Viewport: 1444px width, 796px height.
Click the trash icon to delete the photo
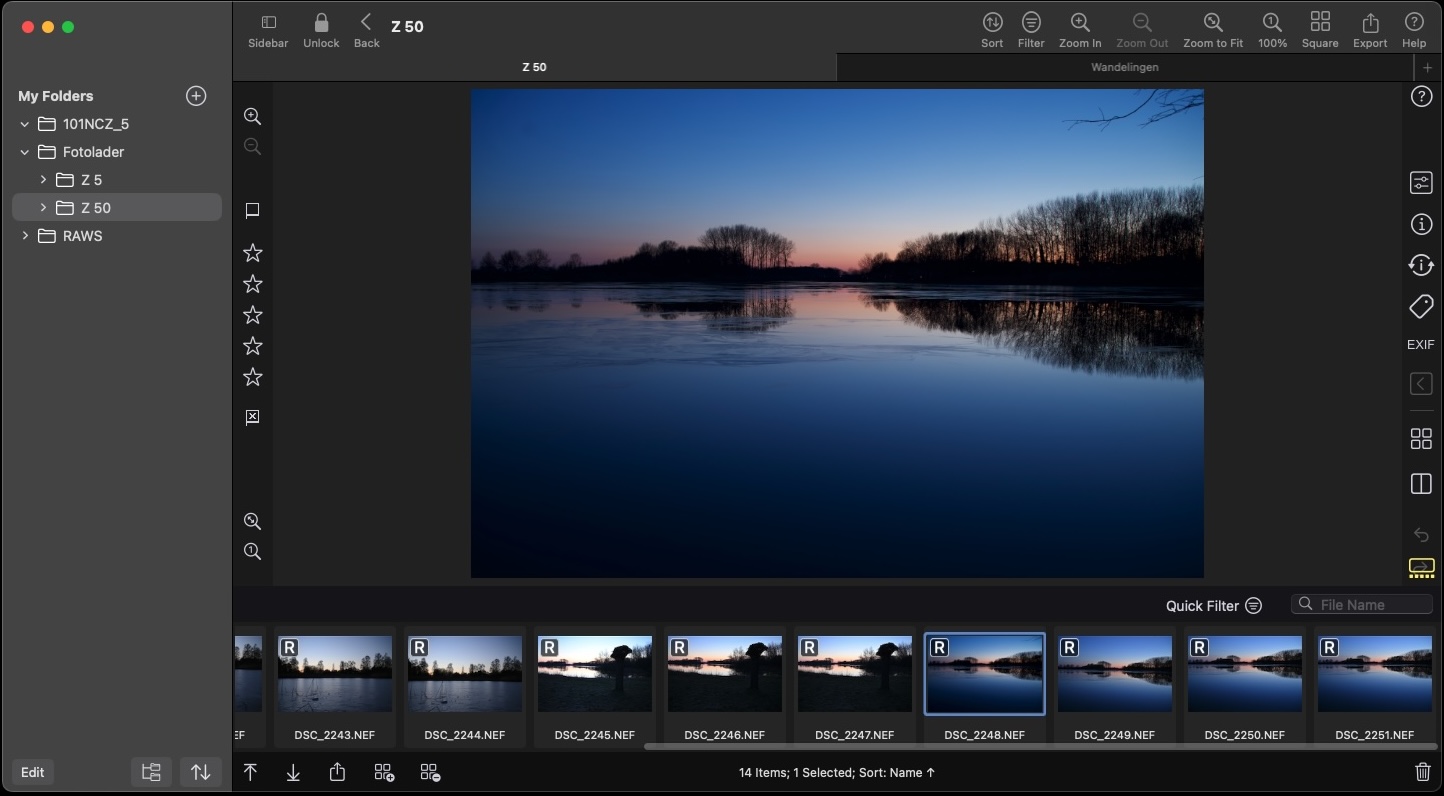1422,772
